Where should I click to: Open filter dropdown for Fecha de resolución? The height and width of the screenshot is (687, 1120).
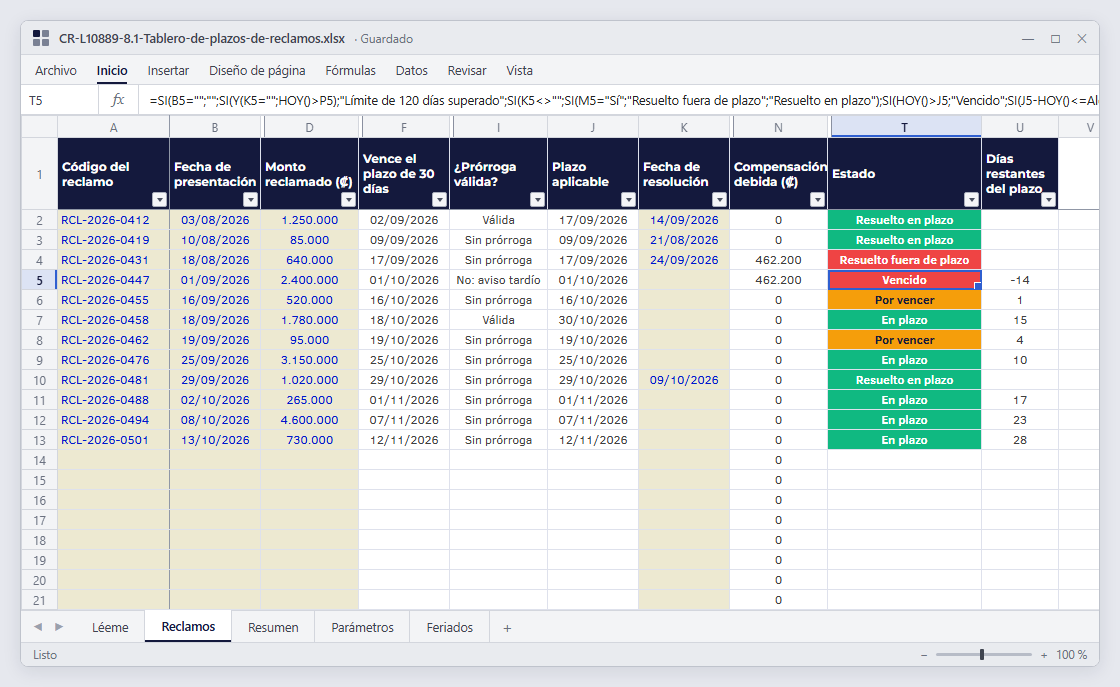click(719, 200)
